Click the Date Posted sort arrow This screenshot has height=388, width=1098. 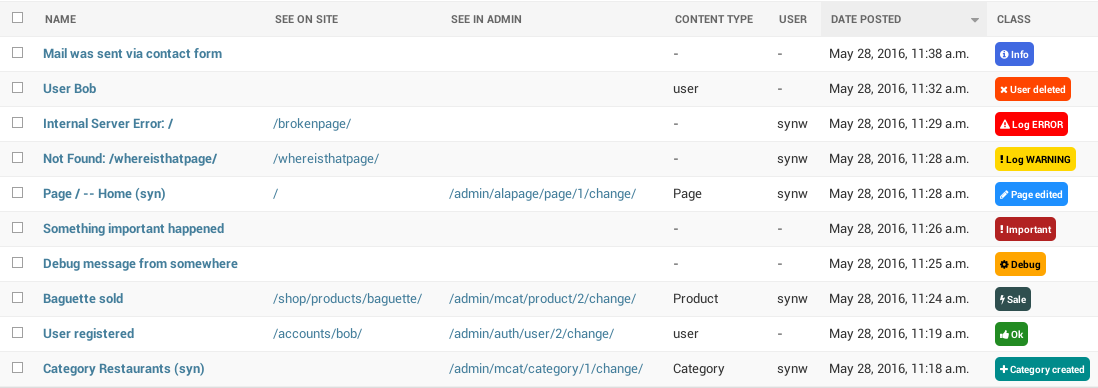tap(974, 20)
